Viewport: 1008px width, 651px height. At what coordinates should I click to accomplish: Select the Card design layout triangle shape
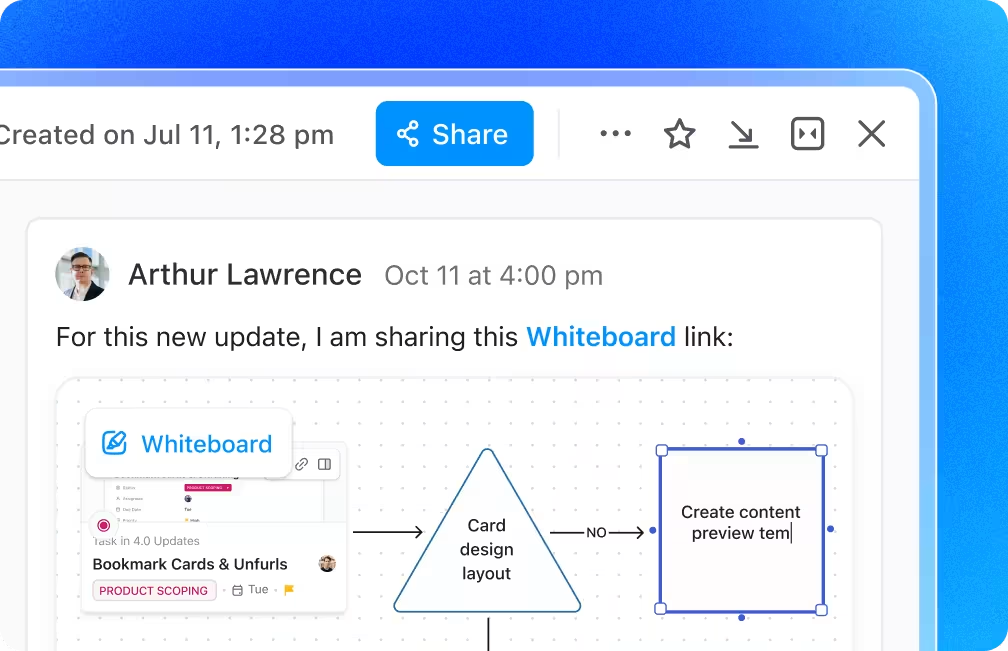tap(487, 531)
